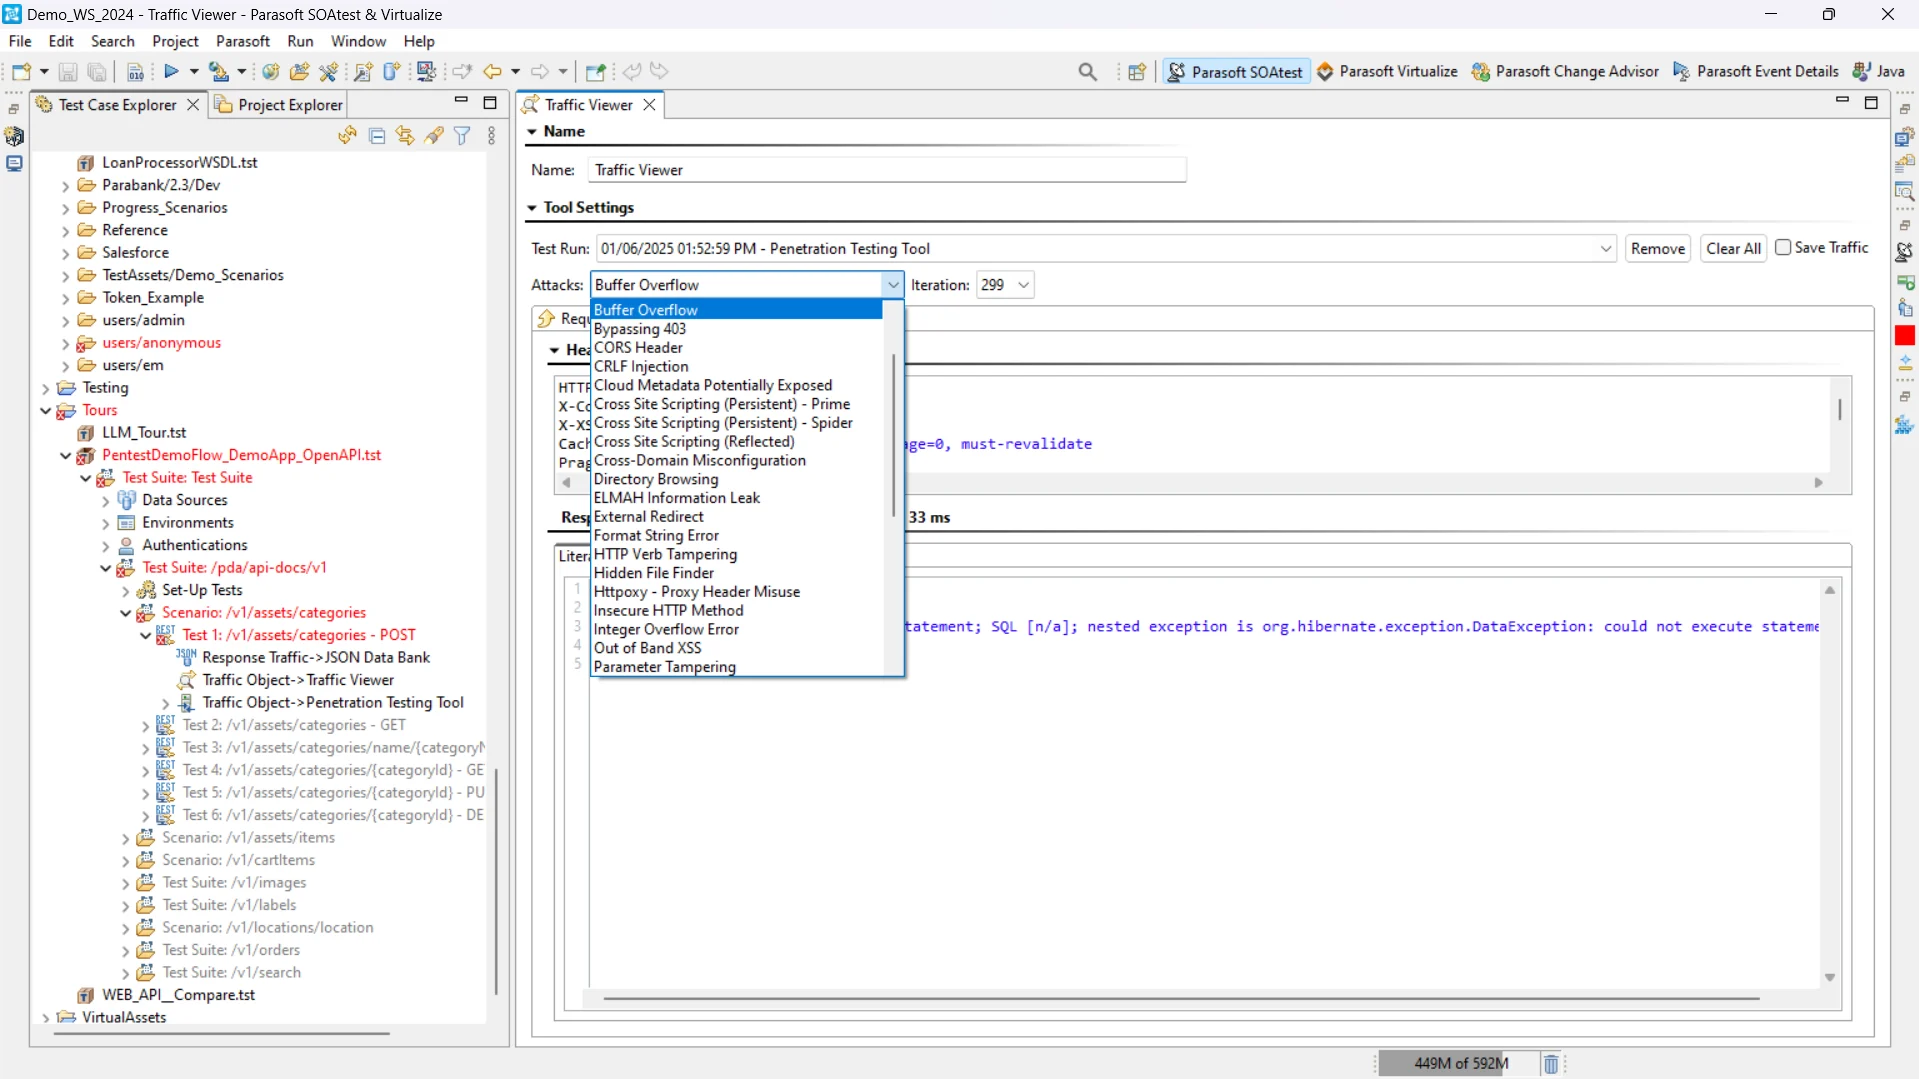Click the yellow Back navigation arrow
Viewport: 1919px width, 1079px height.
pos(492,72)
